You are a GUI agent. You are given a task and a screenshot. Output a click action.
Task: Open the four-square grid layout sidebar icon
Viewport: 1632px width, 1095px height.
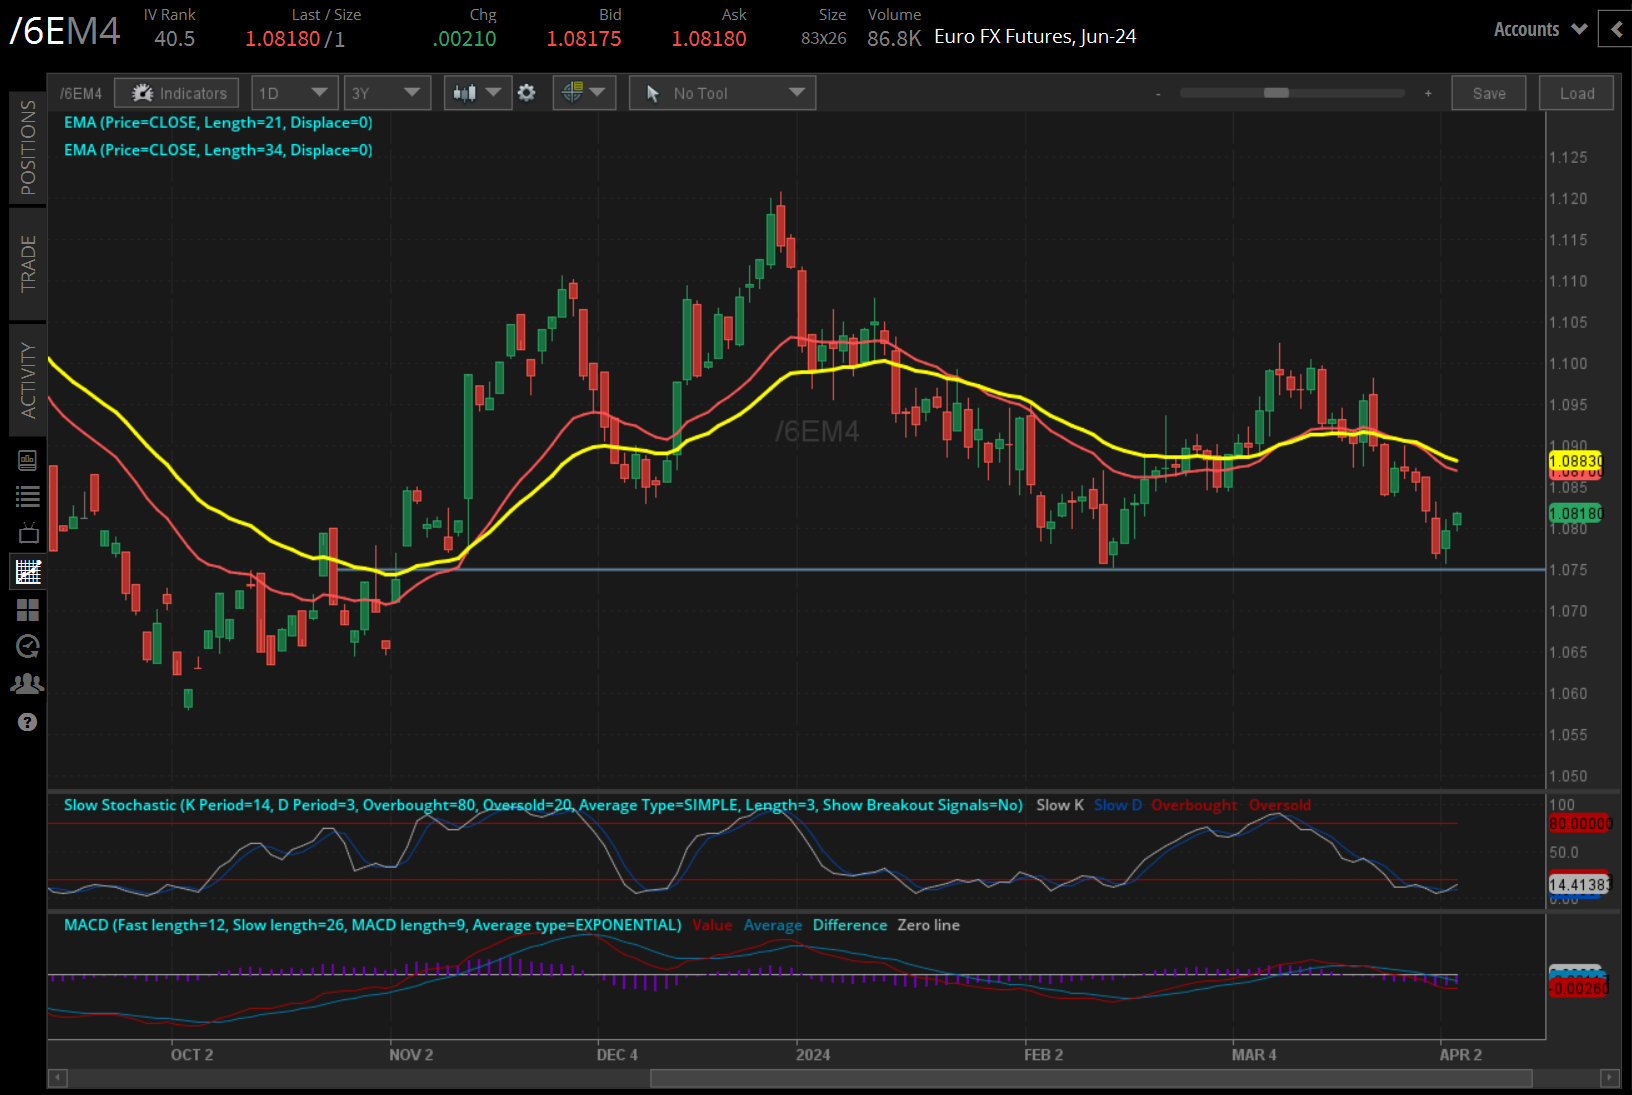(x=28, y=610)
